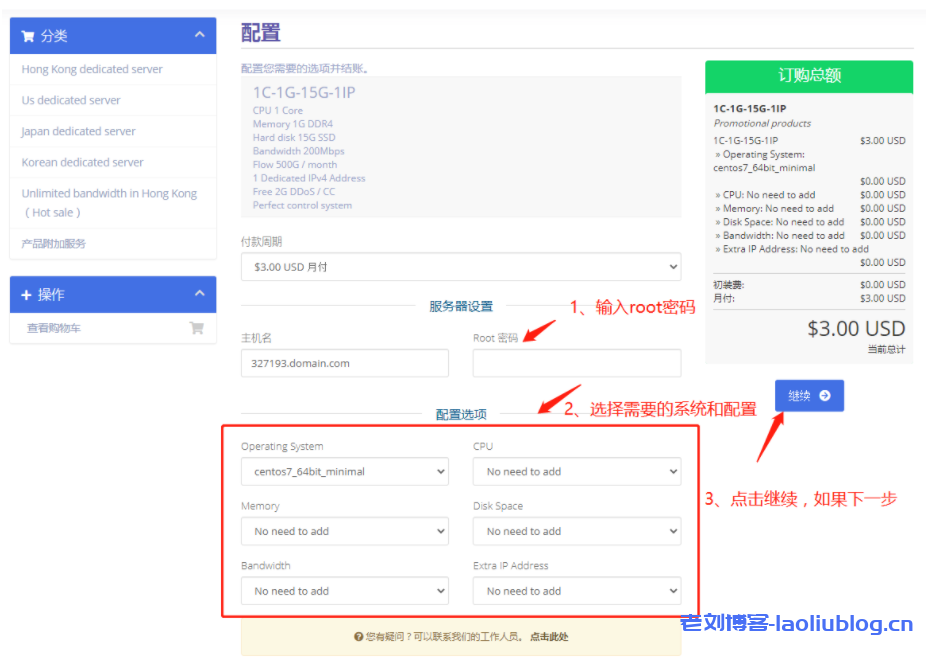Open the CPU options dropdown

tap(576, 472)
